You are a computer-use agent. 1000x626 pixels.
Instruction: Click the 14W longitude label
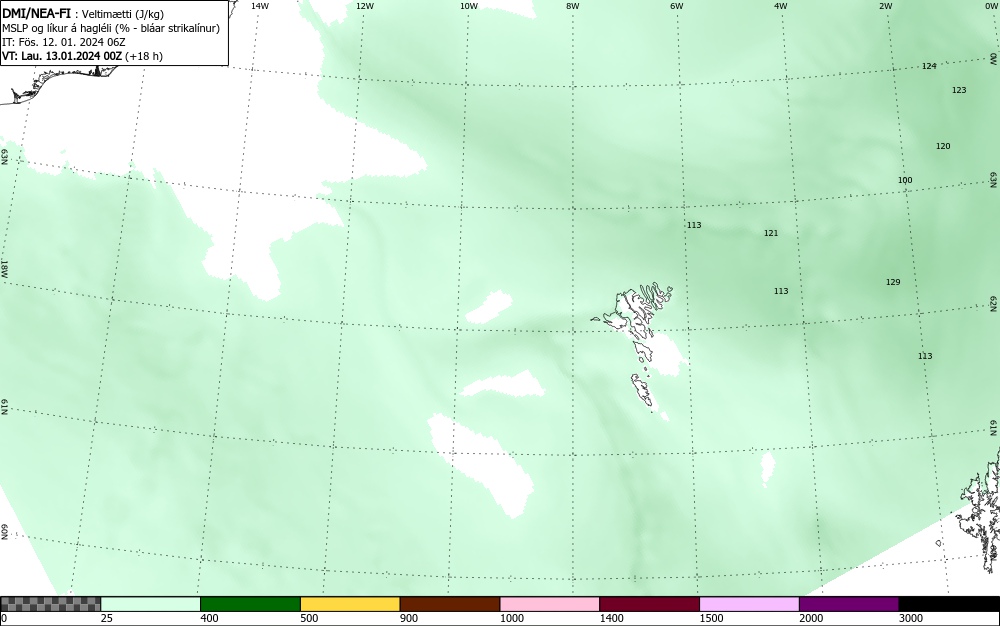click(260, 6)
